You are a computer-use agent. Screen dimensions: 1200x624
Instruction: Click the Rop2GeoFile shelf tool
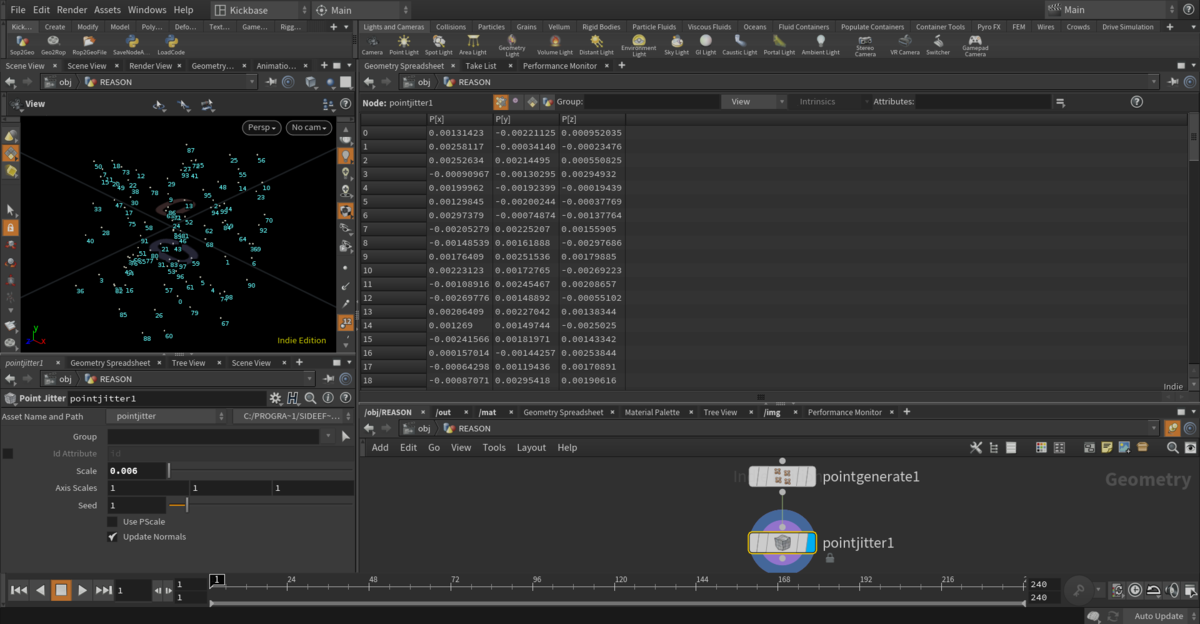[89, 44]
